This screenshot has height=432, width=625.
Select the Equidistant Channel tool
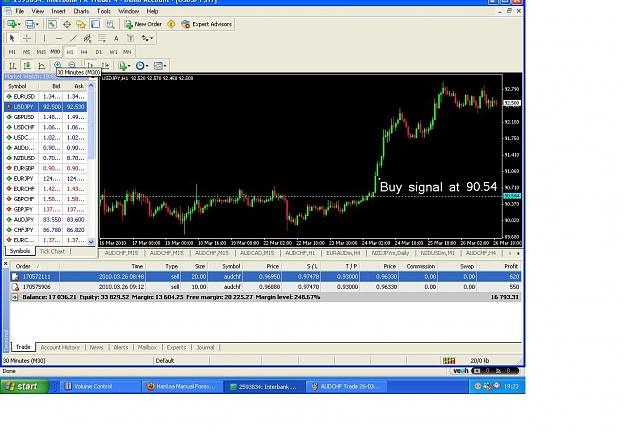(87, 38)
